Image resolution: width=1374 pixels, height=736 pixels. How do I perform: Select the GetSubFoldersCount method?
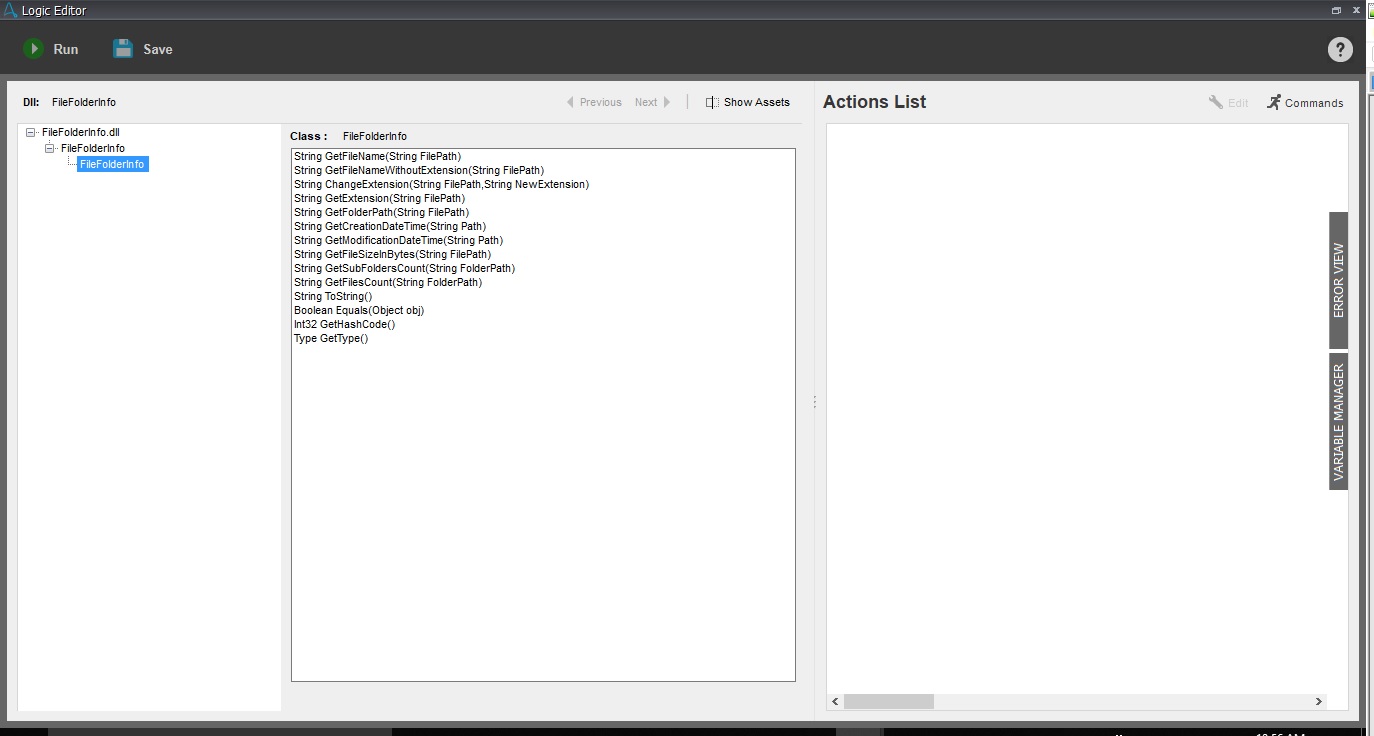[x=404, y=268]
